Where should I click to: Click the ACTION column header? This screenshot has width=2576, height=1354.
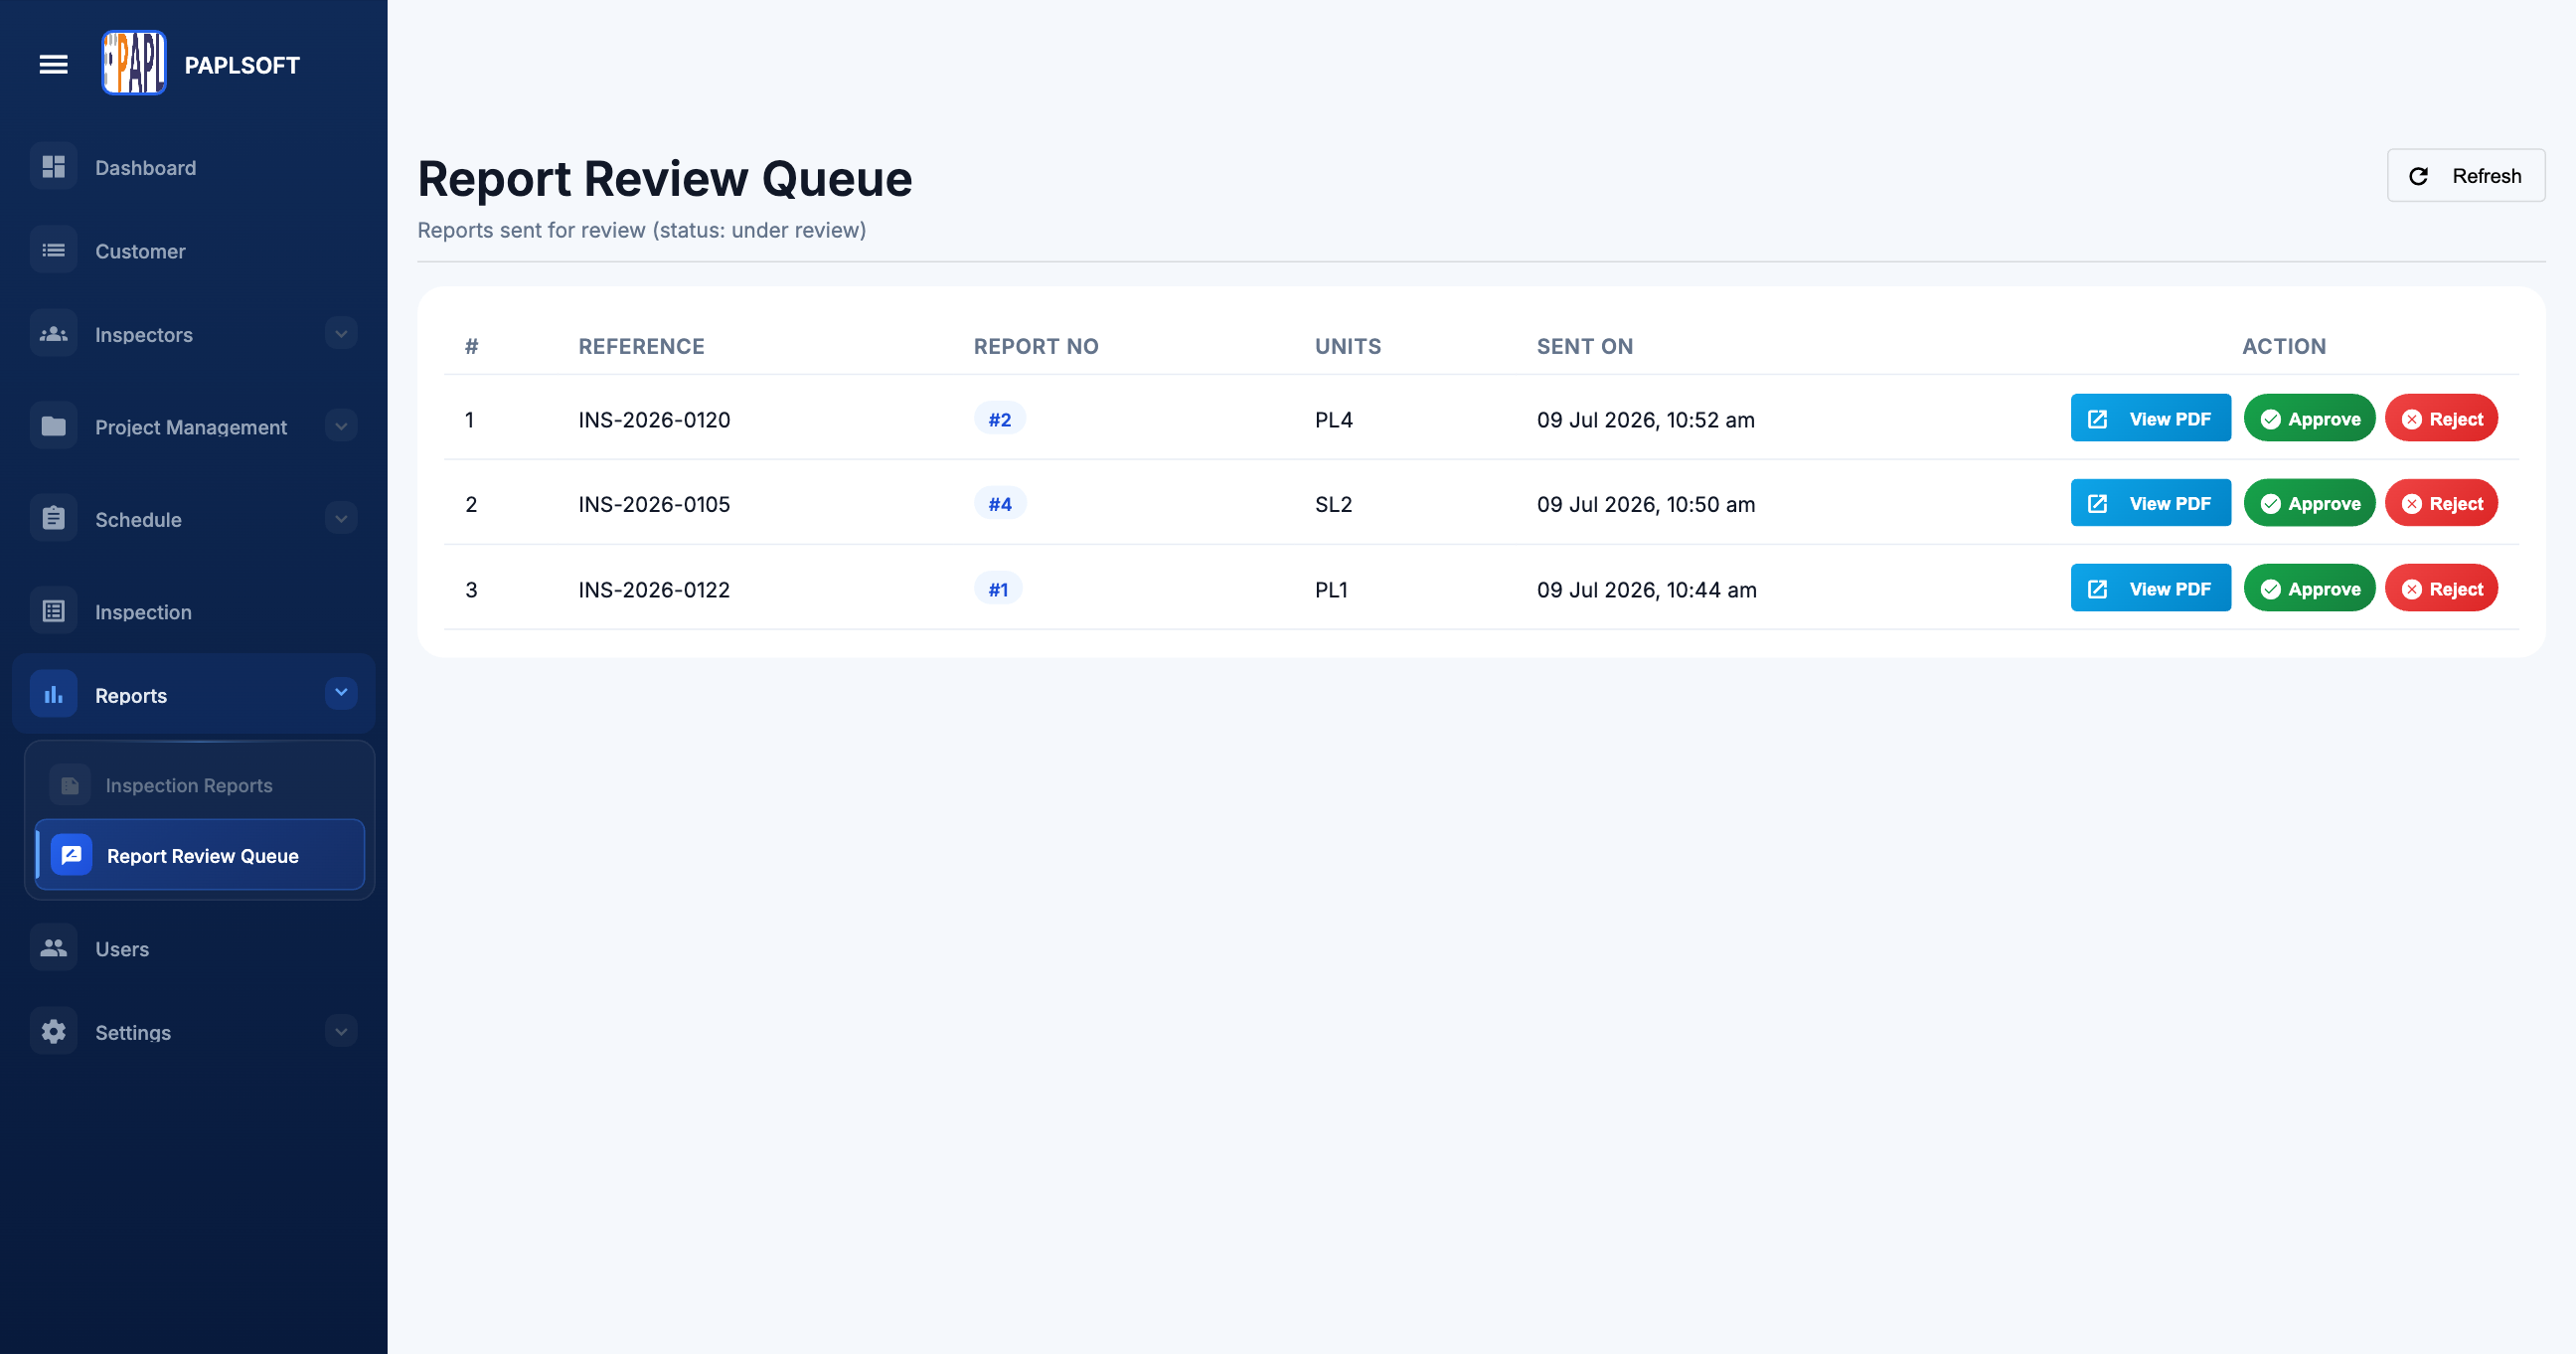click(2283, 346)
